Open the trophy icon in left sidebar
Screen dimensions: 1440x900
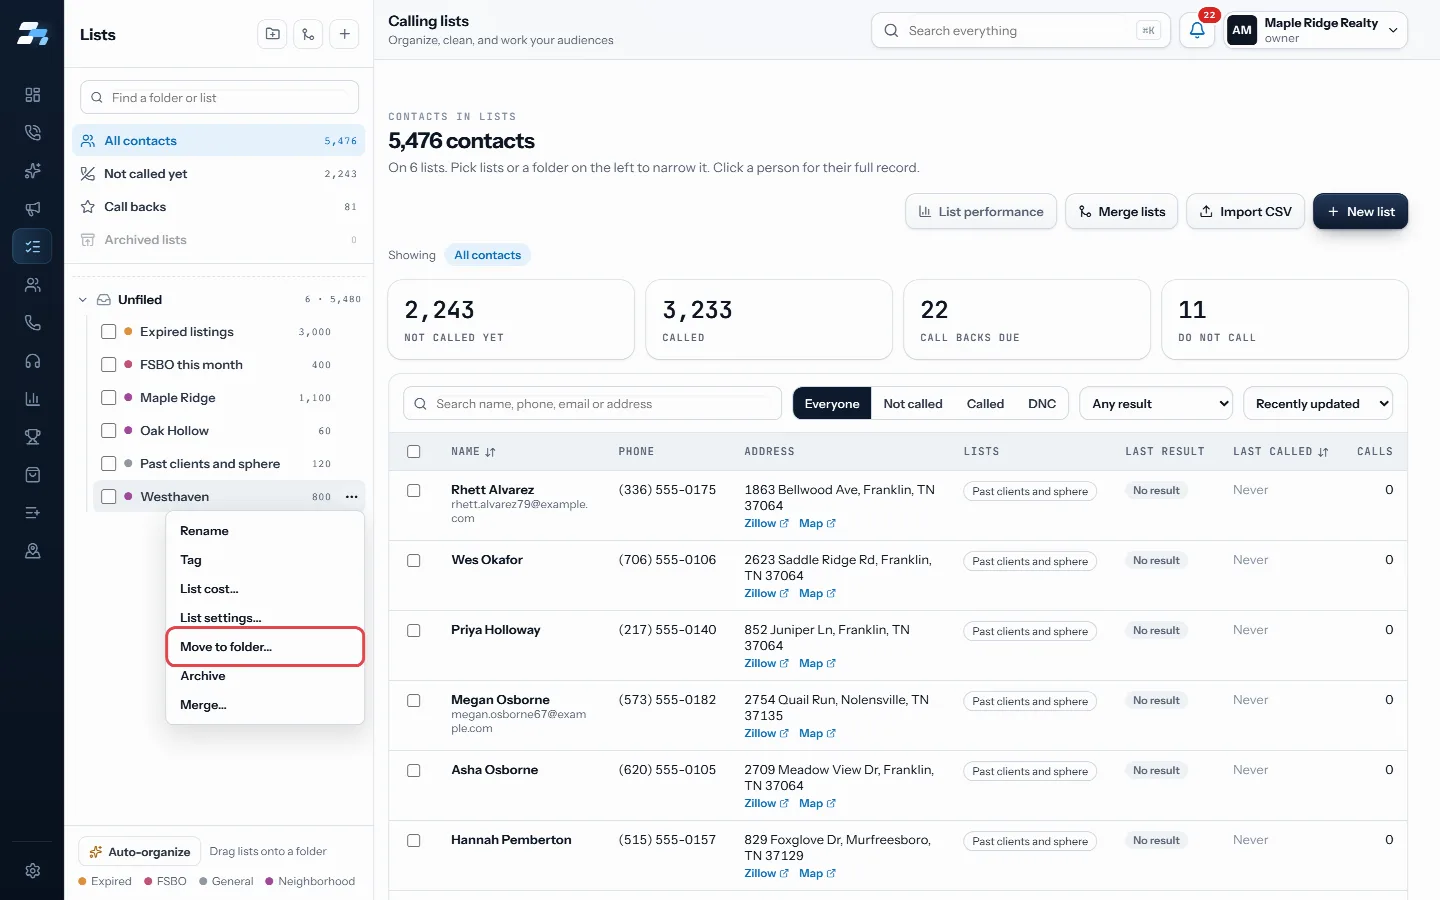tap(32, 437)
